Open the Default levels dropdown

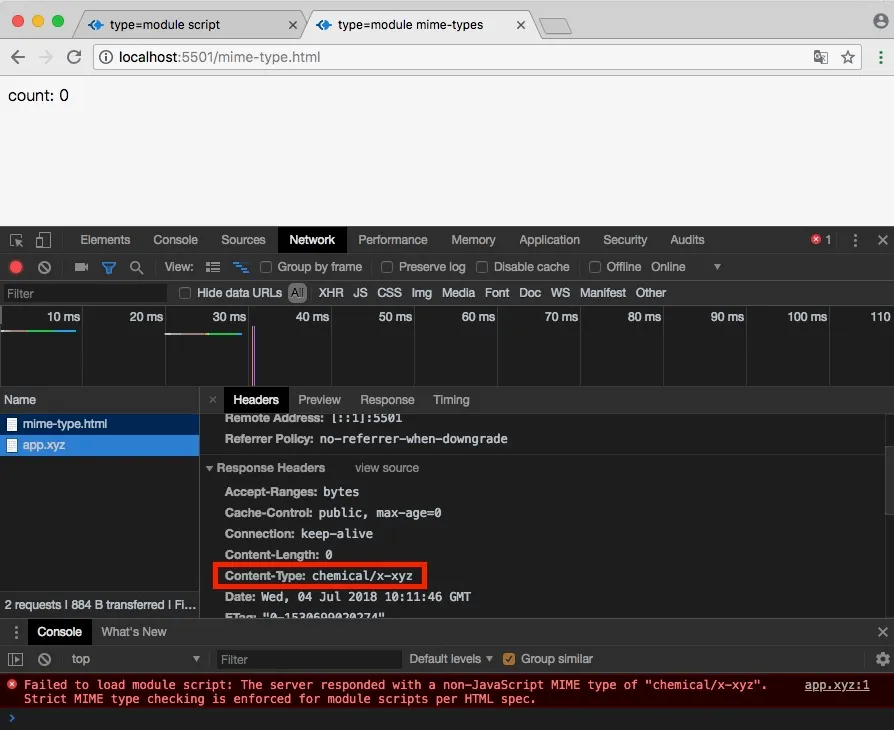coord(451,659)
